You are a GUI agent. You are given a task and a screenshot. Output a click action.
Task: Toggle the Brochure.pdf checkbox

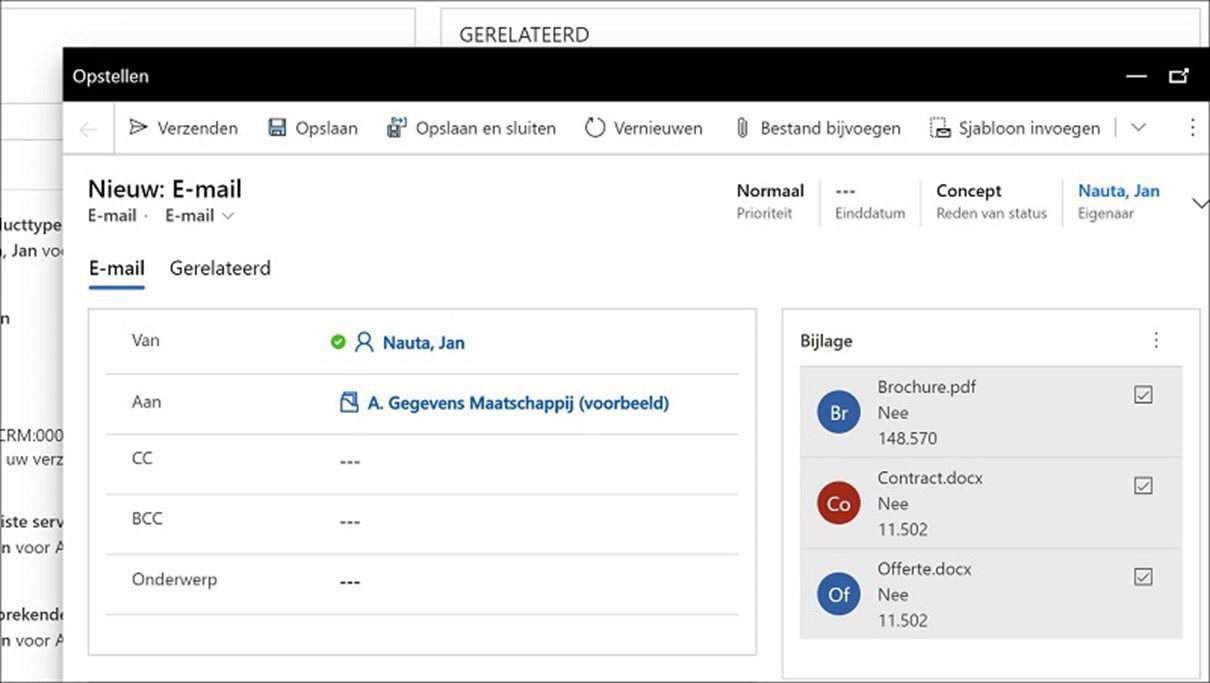pyautogui.click(x=1143, y=395)
